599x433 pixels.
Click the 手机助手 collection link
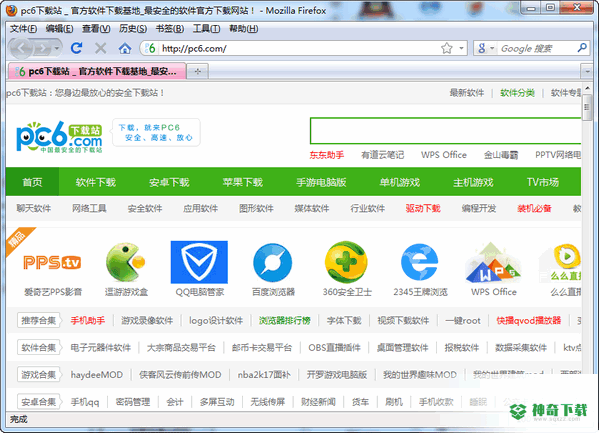tap(87, 320)
